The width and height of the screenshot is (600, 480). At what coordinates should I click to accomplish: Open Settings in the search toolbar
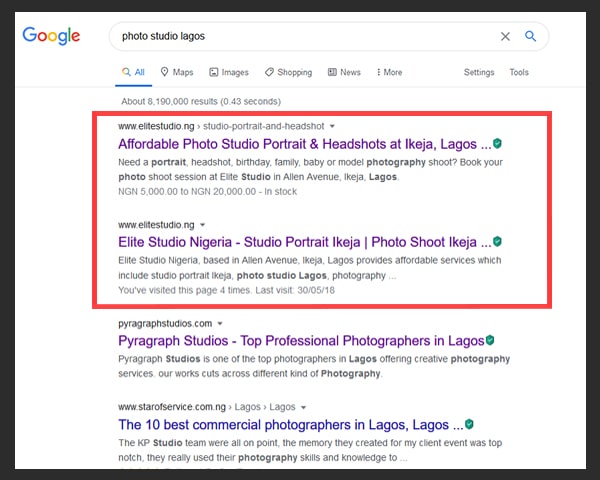(479, 72)
